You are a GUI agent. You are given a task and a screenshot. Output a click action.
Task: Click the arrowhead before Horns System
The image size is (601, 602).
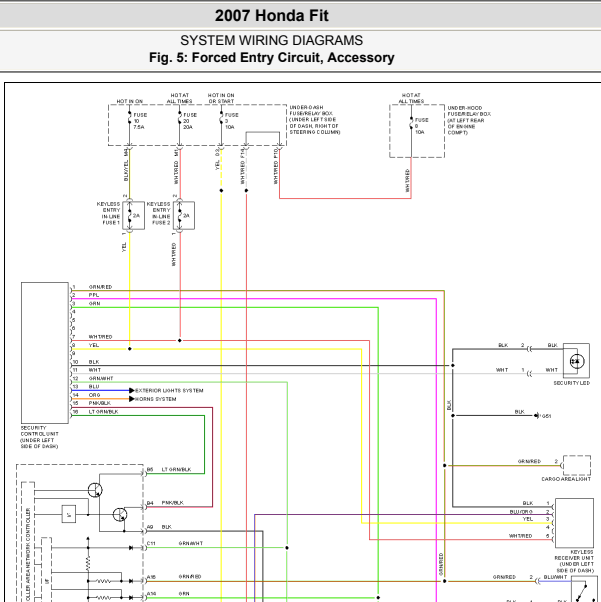point(132,399)
